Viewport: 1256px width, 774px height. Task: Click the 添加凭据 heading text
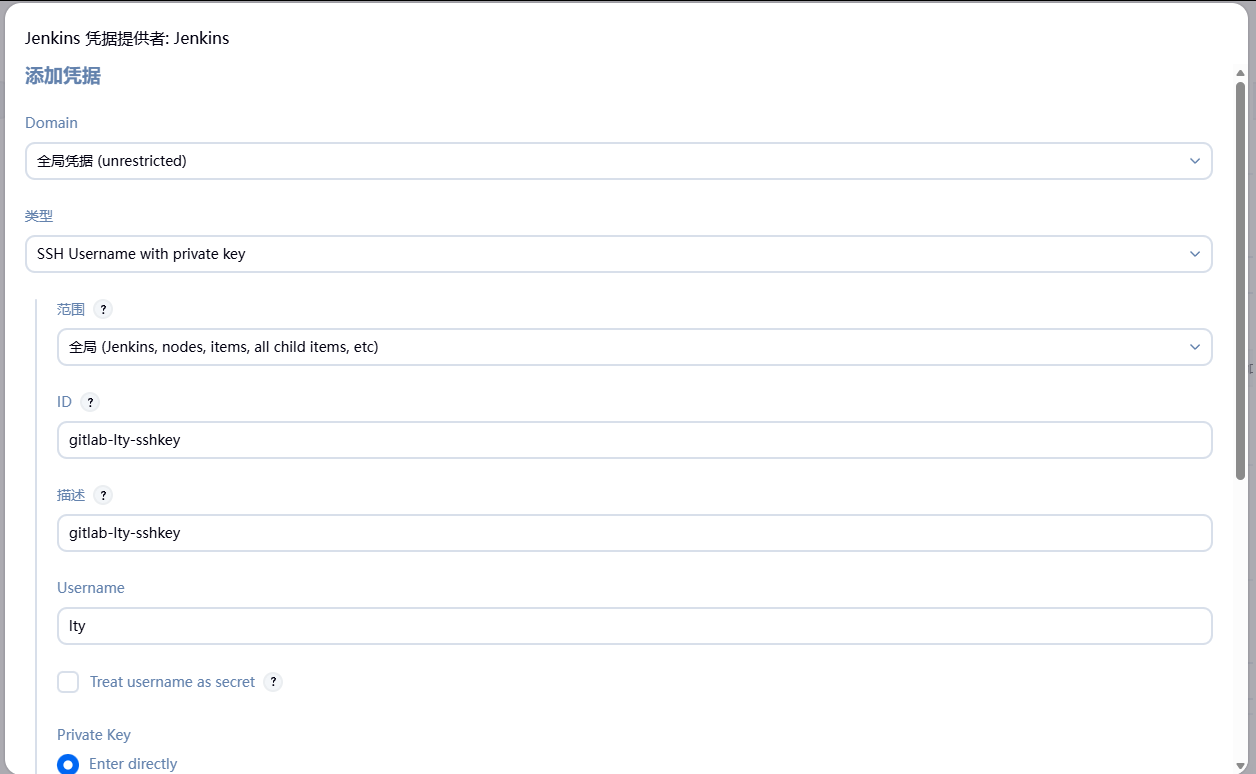pyautogui.click(x=63, y=76)
